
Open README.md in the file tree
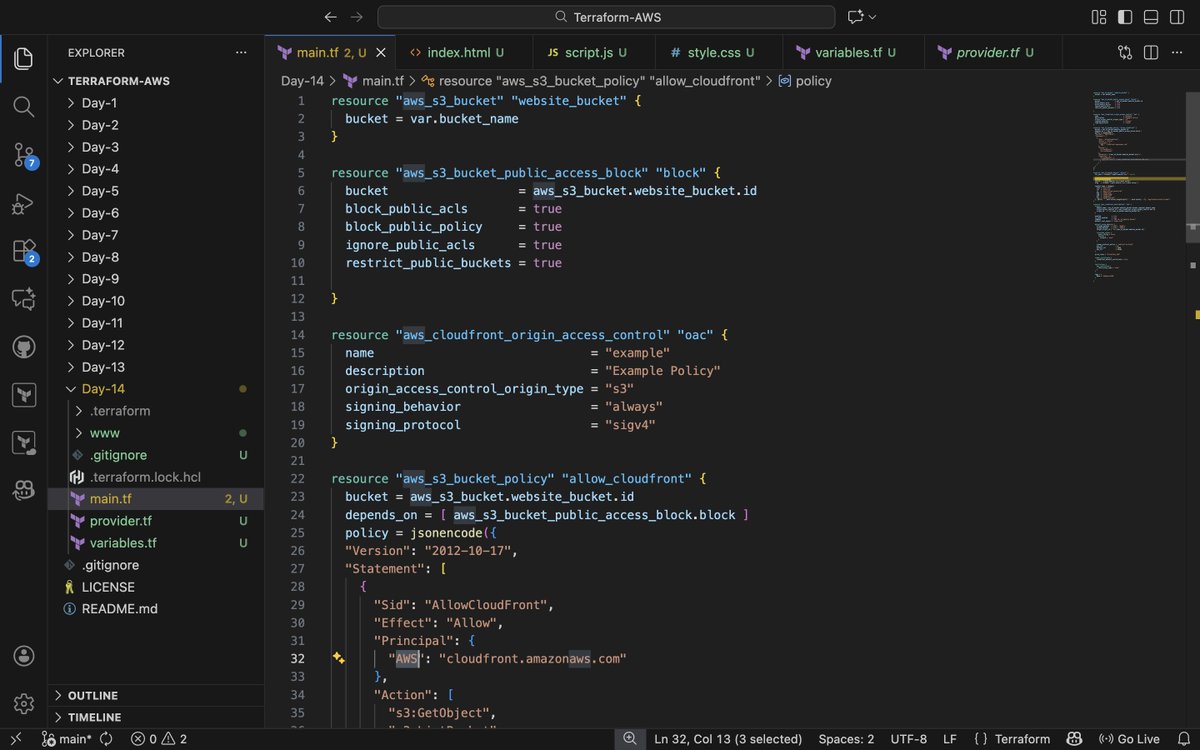[119, 609]
